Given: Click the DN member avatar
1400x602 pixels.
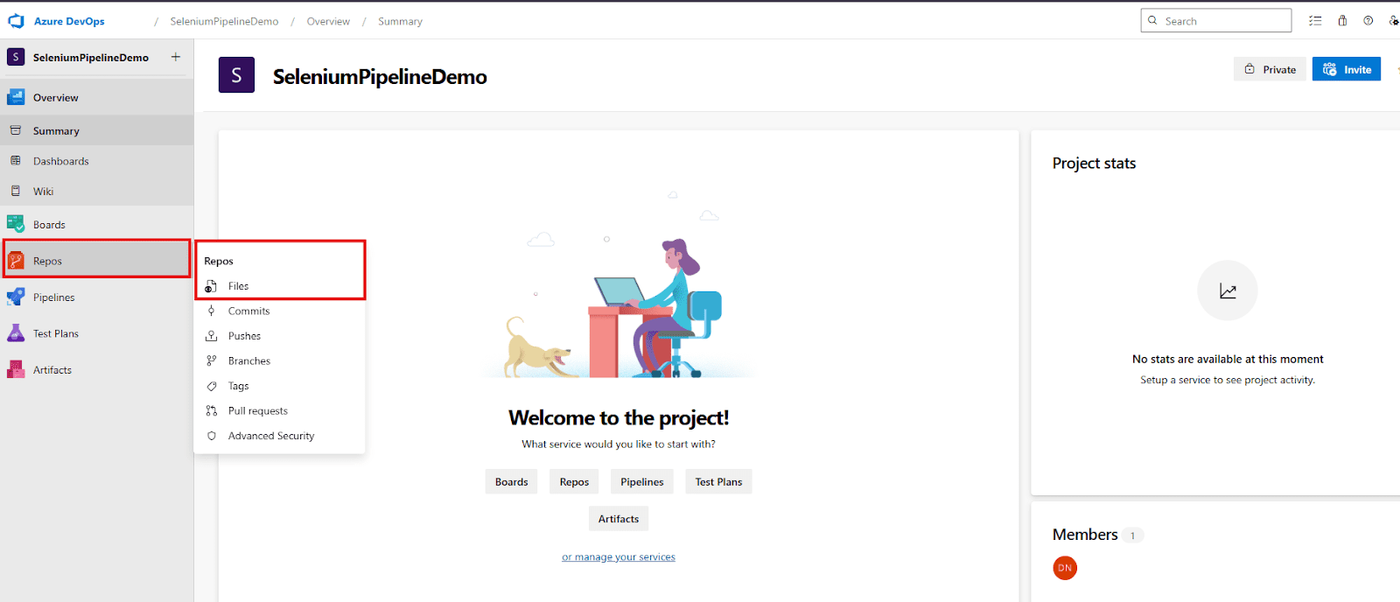Looking at the screenshot, I should tap(1065, 568).
